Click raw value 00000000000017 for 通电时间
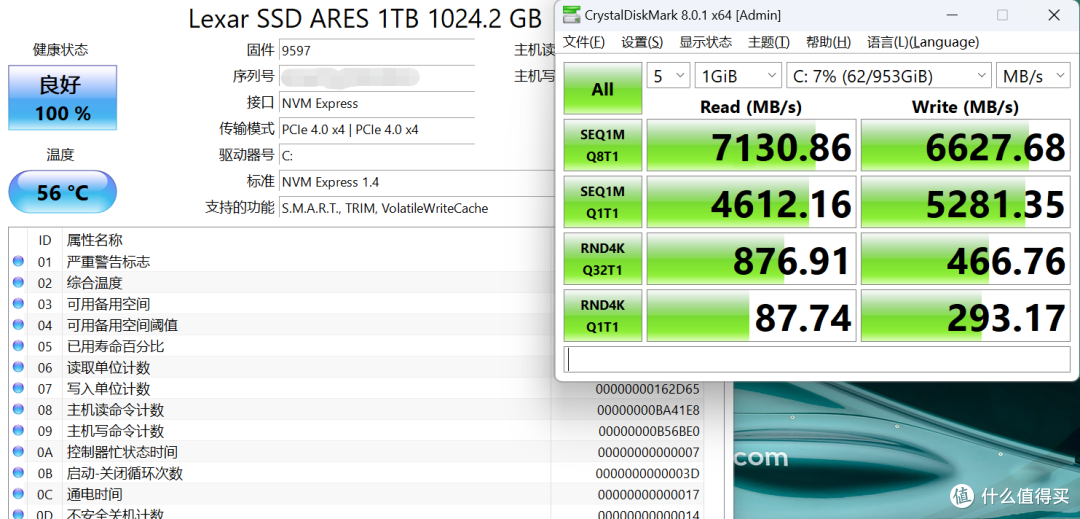 point(647,495)
